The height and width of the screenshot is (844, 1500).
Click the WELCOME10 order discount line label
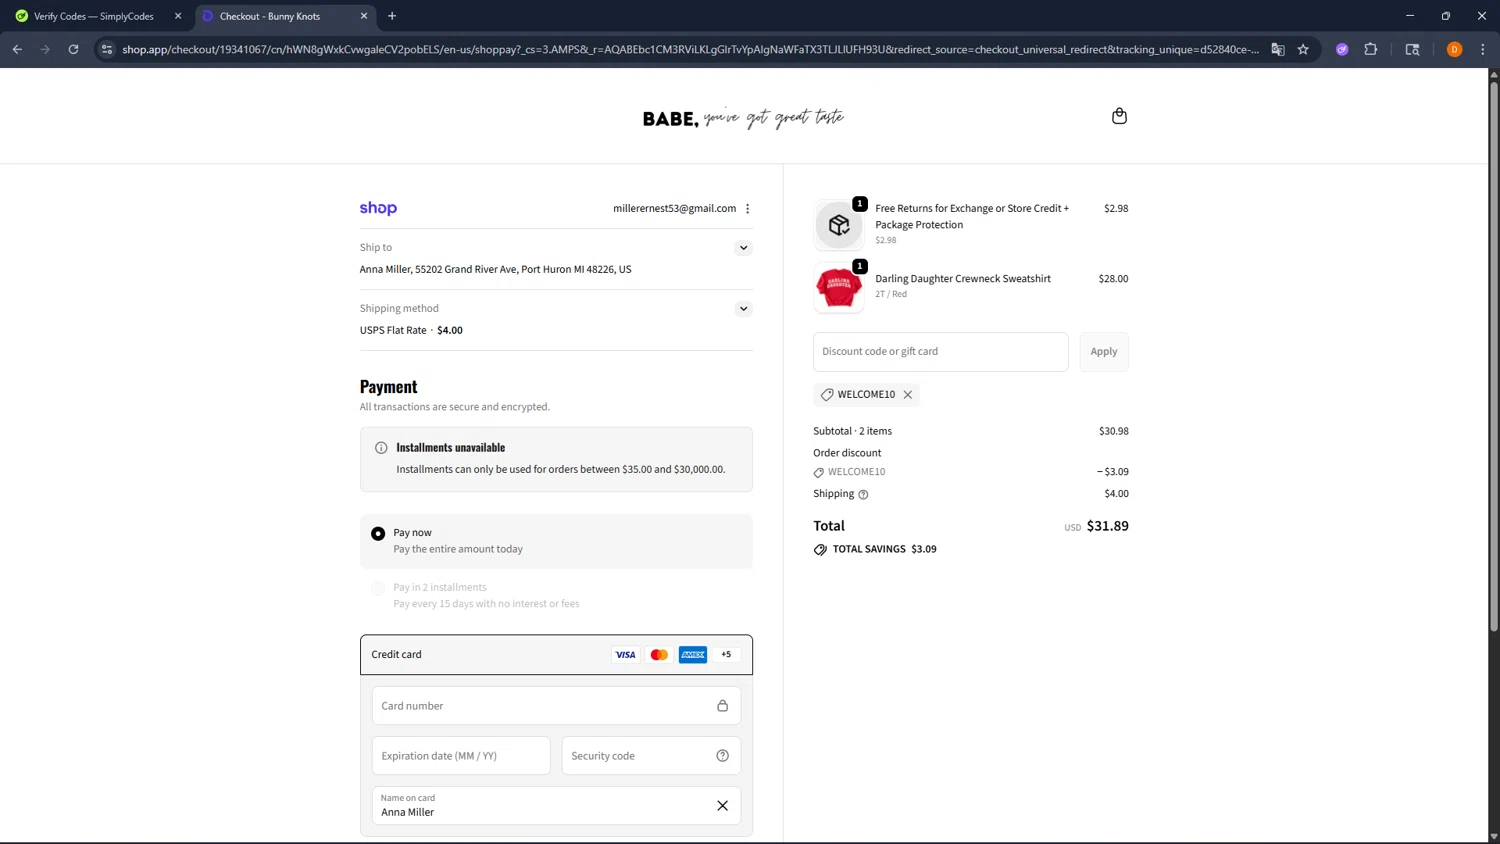[x=857, y=472]
